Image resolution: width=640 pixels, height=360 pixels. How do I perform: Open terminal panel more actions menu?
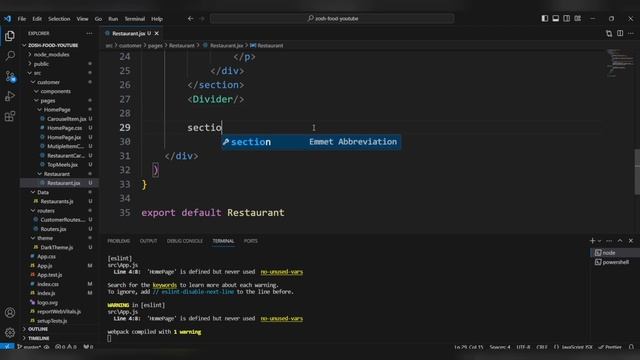(609, 241)
